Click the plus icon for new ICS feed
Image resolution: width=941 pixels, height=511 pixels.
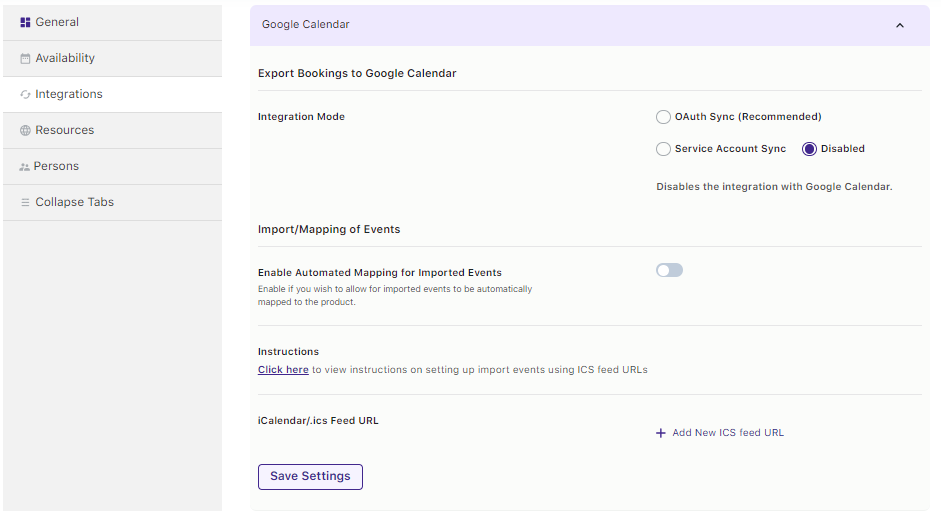click(661, 433)
